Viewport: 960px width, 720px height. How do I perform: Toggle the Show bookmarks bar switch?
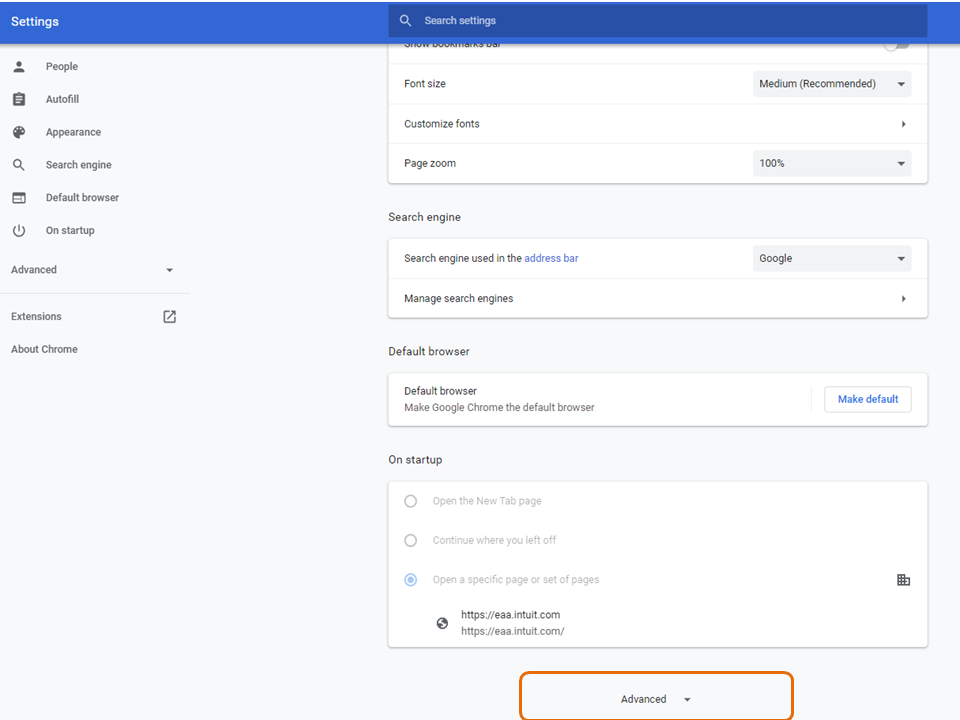897,45
